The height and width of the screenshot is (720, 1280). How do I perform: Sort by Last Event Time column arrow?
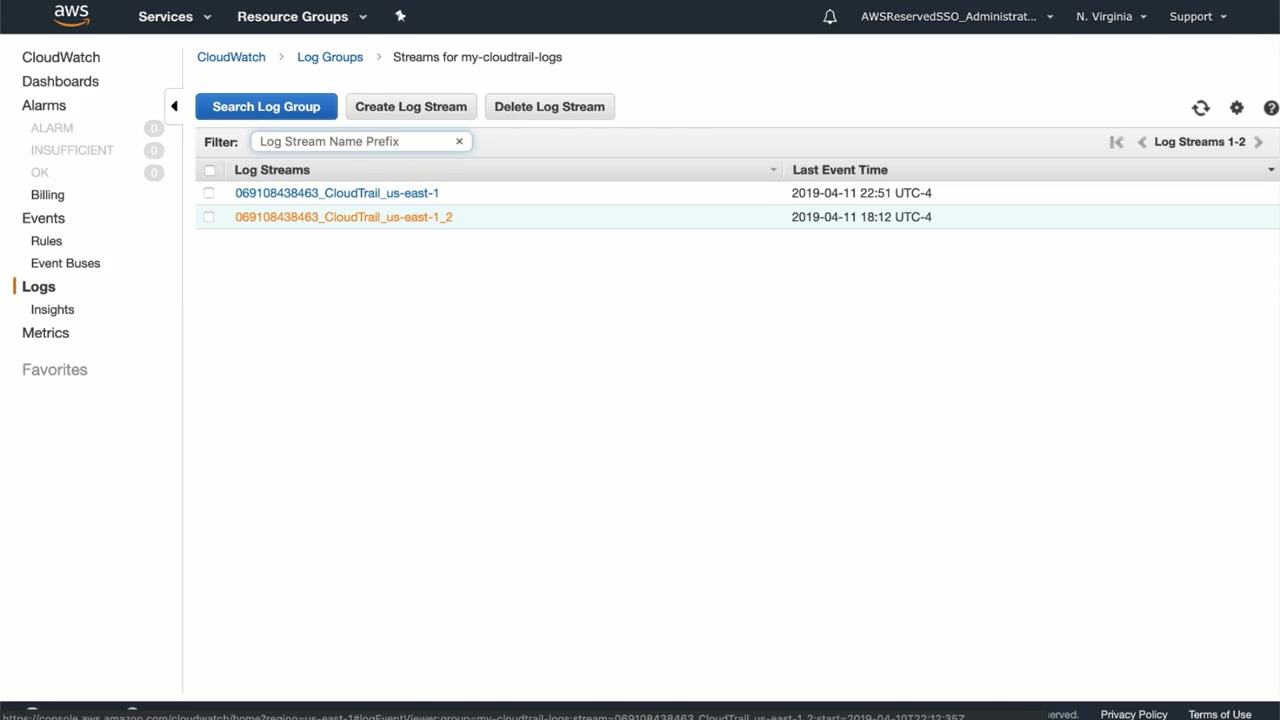pyautogui.click(x=1271, y=170)
